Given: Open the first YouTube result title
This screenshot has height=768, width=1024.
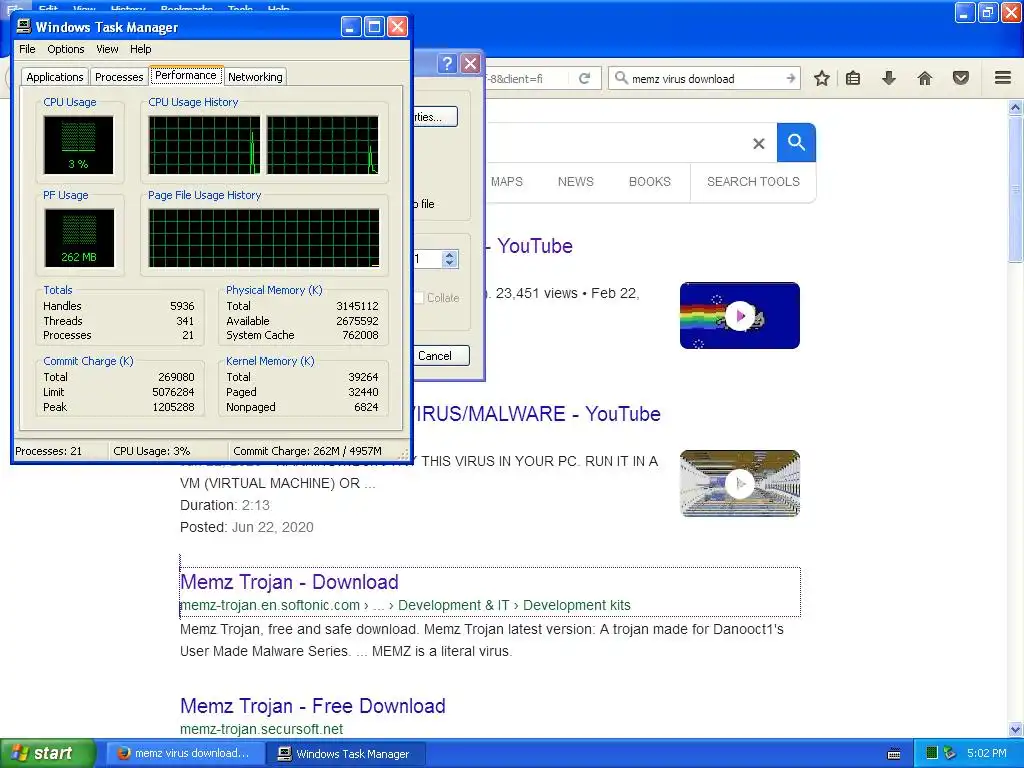Looking at the screenshot, I should [530, 246].
